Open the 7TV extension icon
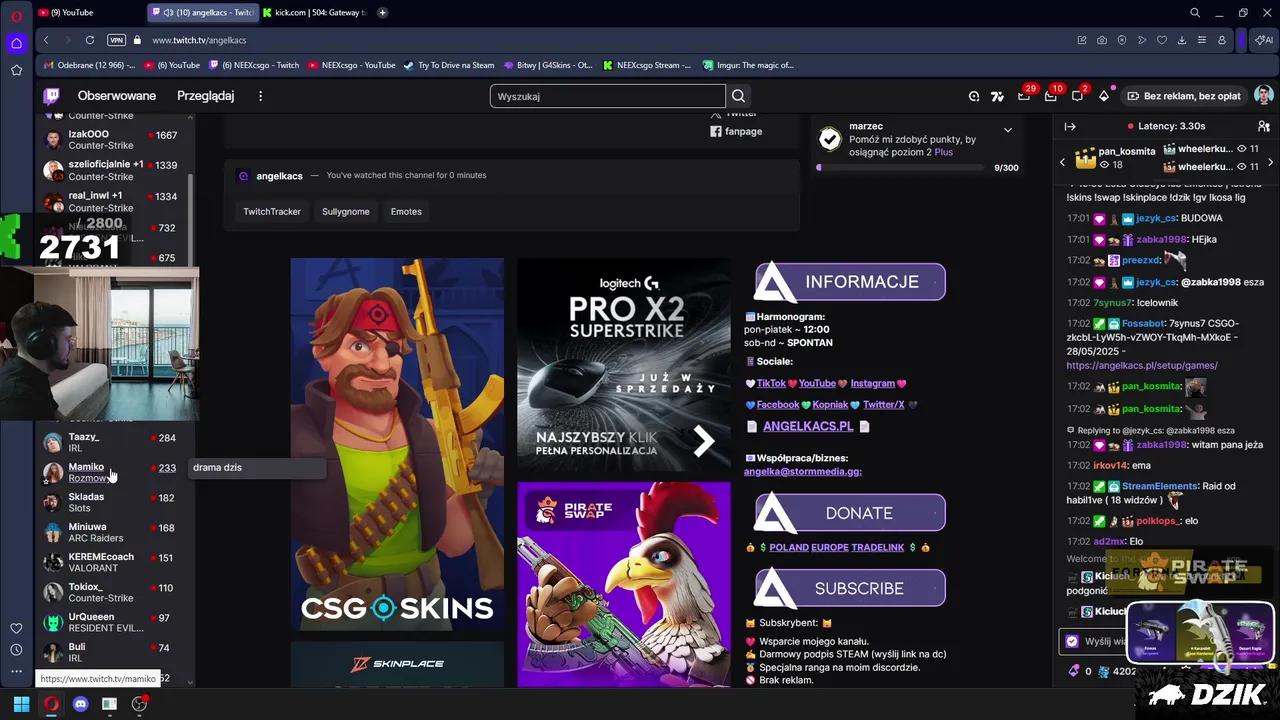This screenshot has height=720, width=1280. (x=997, y=96)
